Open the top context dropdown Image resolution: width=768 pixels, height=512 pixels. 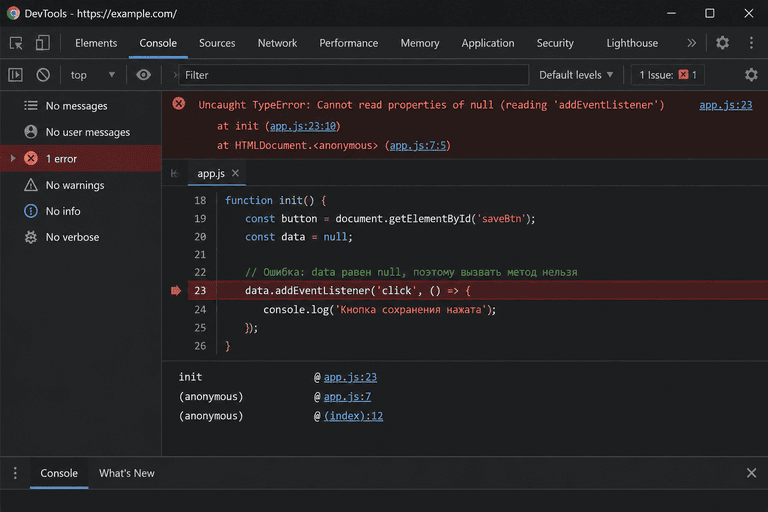coord(93,75)
